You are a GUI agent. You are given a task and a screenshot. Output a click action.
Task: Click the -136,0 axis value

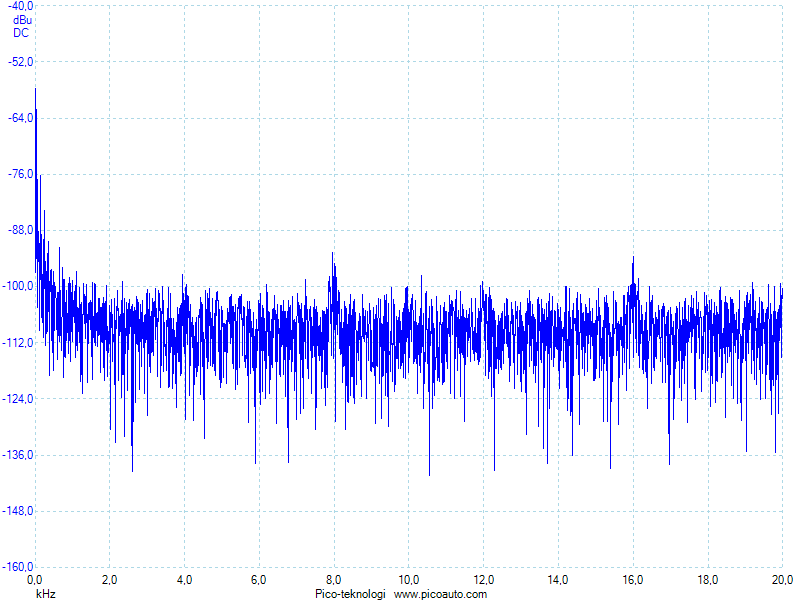click(18, 455)
